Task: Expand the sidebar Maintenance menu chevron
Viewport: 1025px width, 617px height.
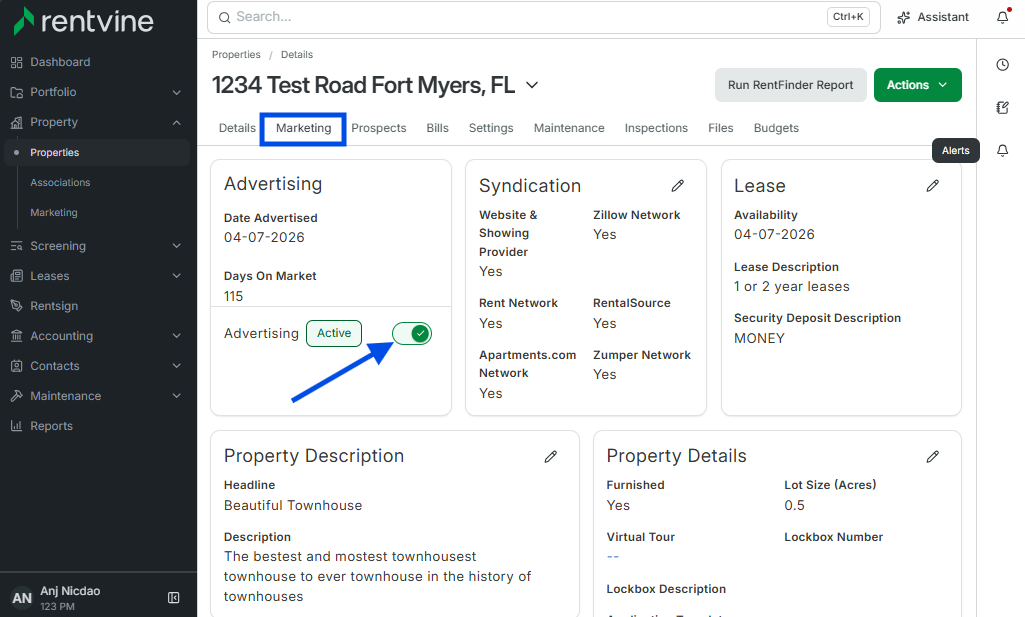Action: pos(176,396)
